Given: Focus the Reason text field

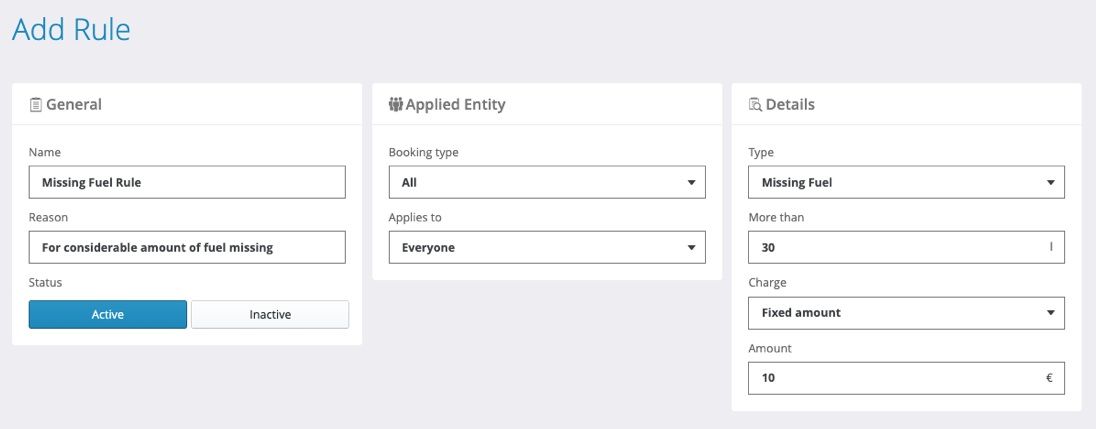Looking at the screenshot, I should click(187, 247).
